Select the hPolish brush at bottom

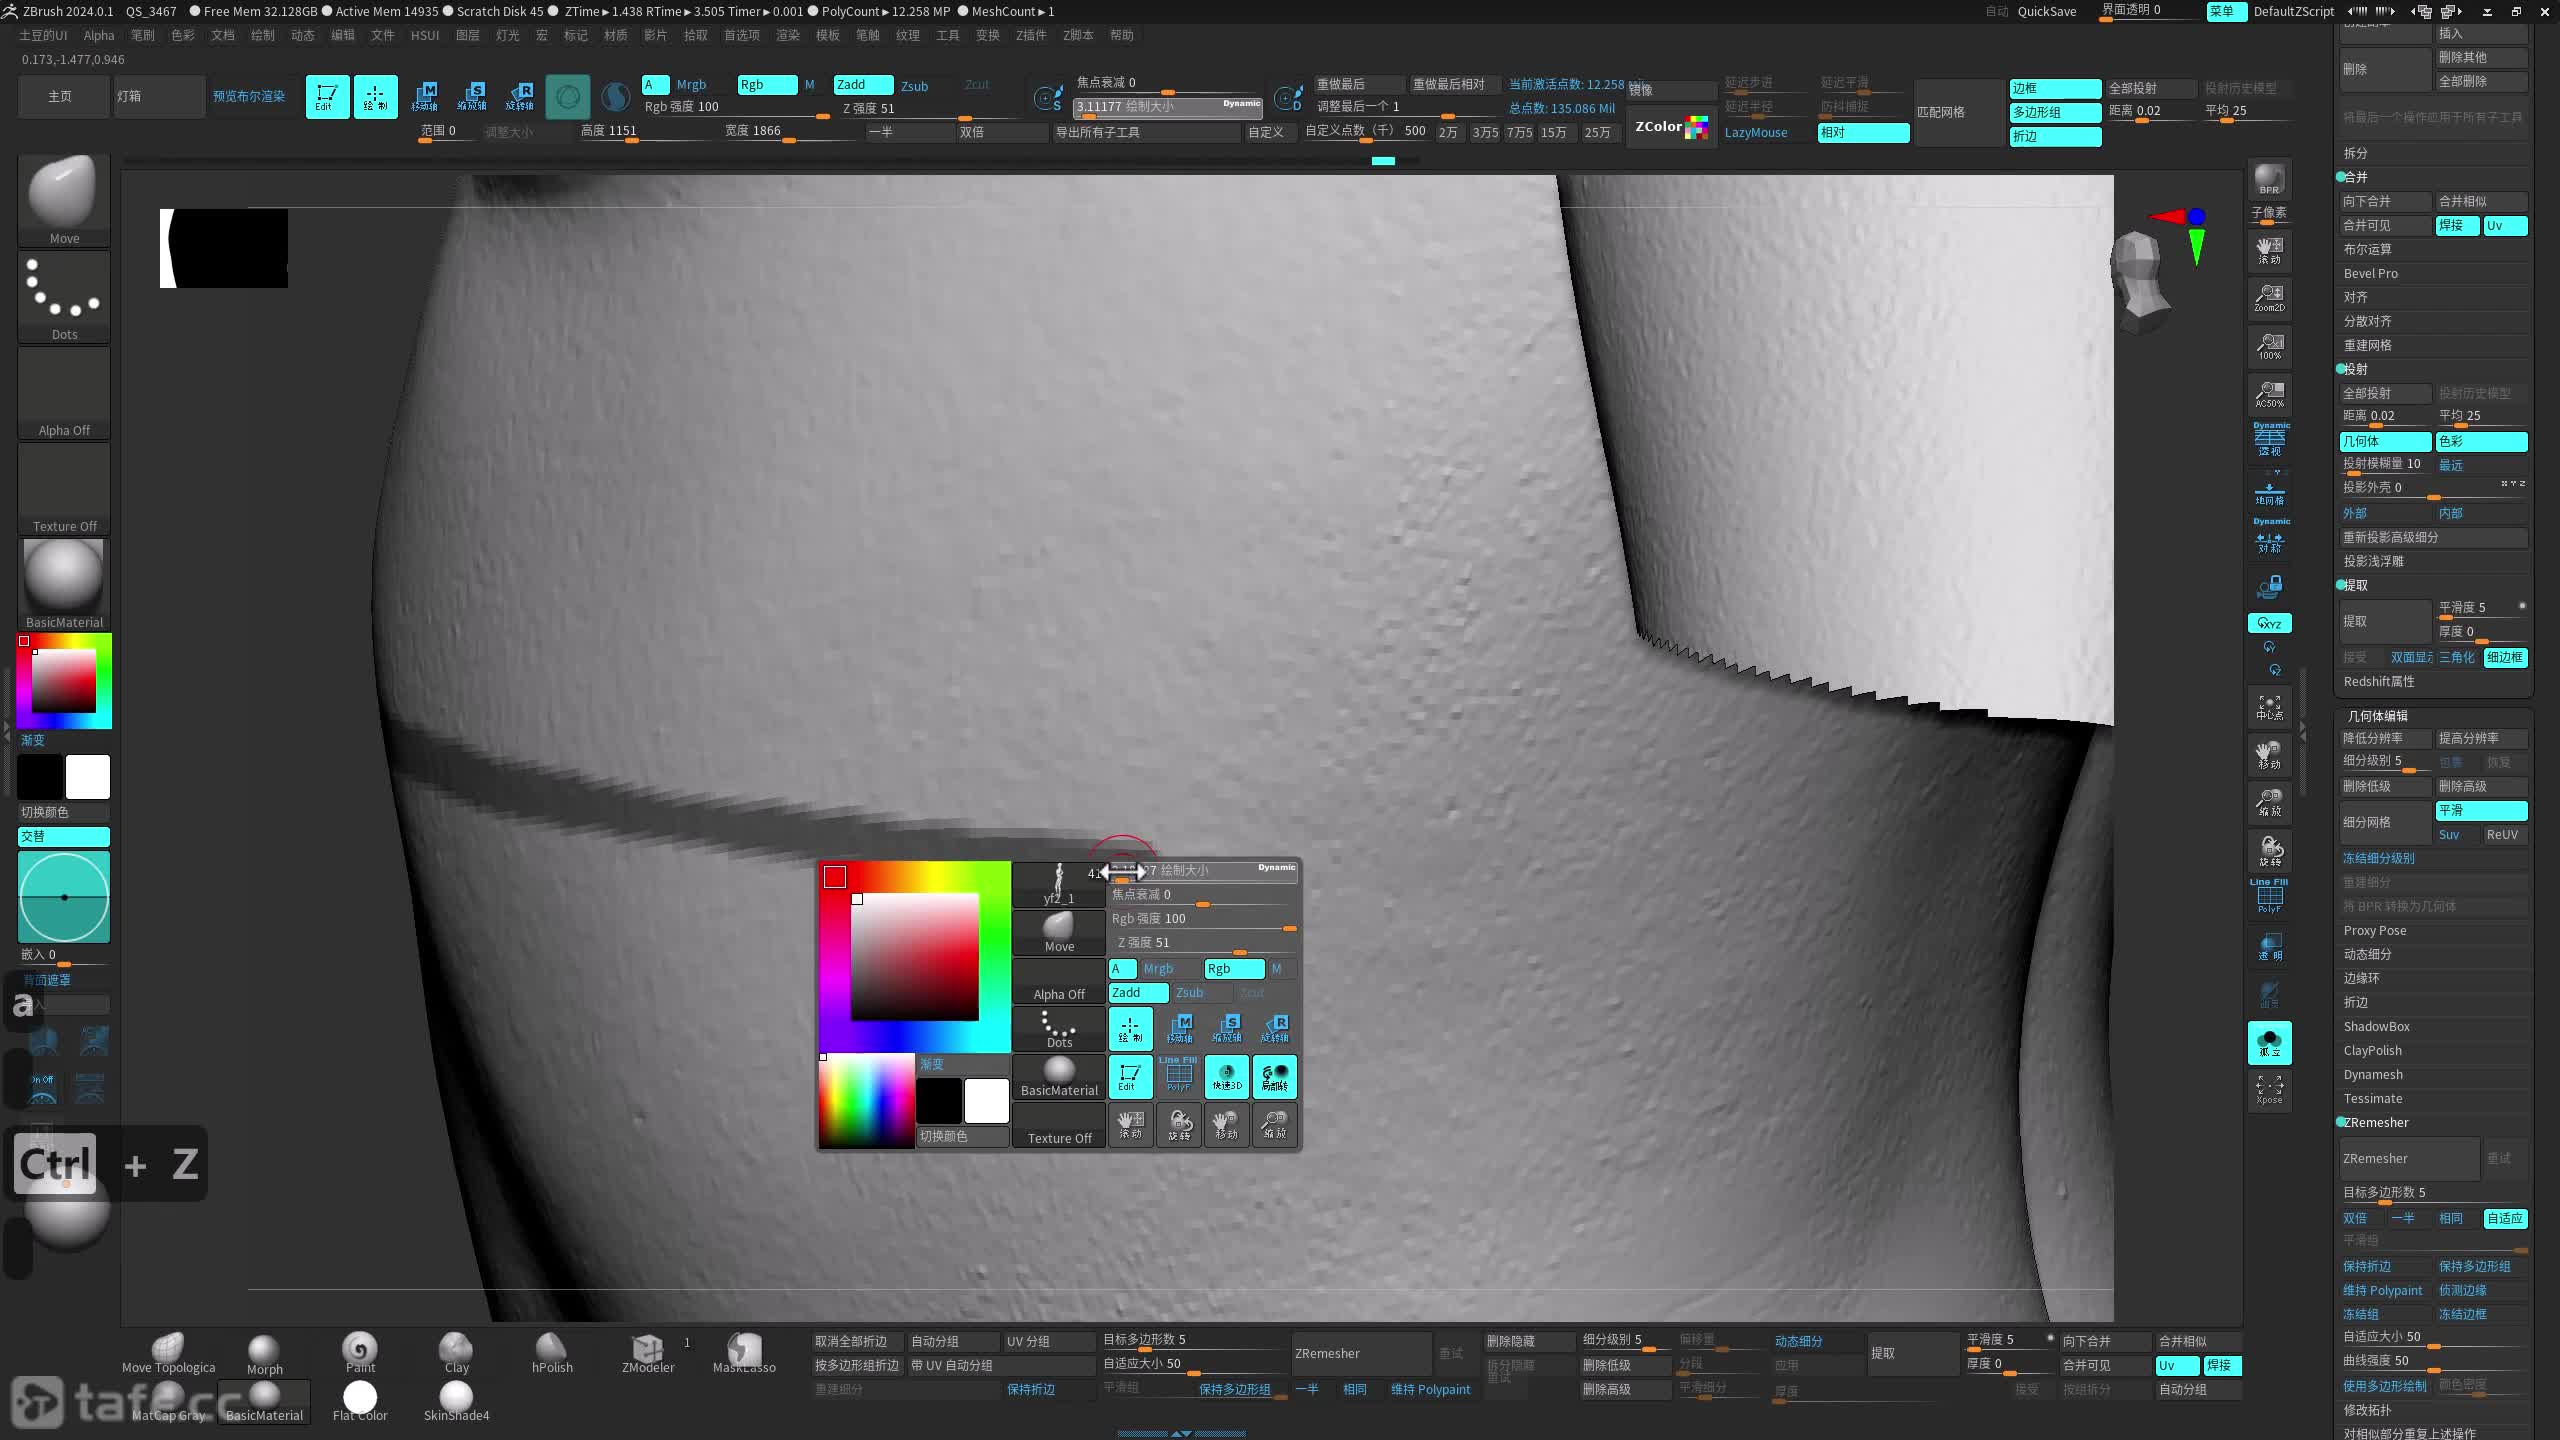point(552,1352)
